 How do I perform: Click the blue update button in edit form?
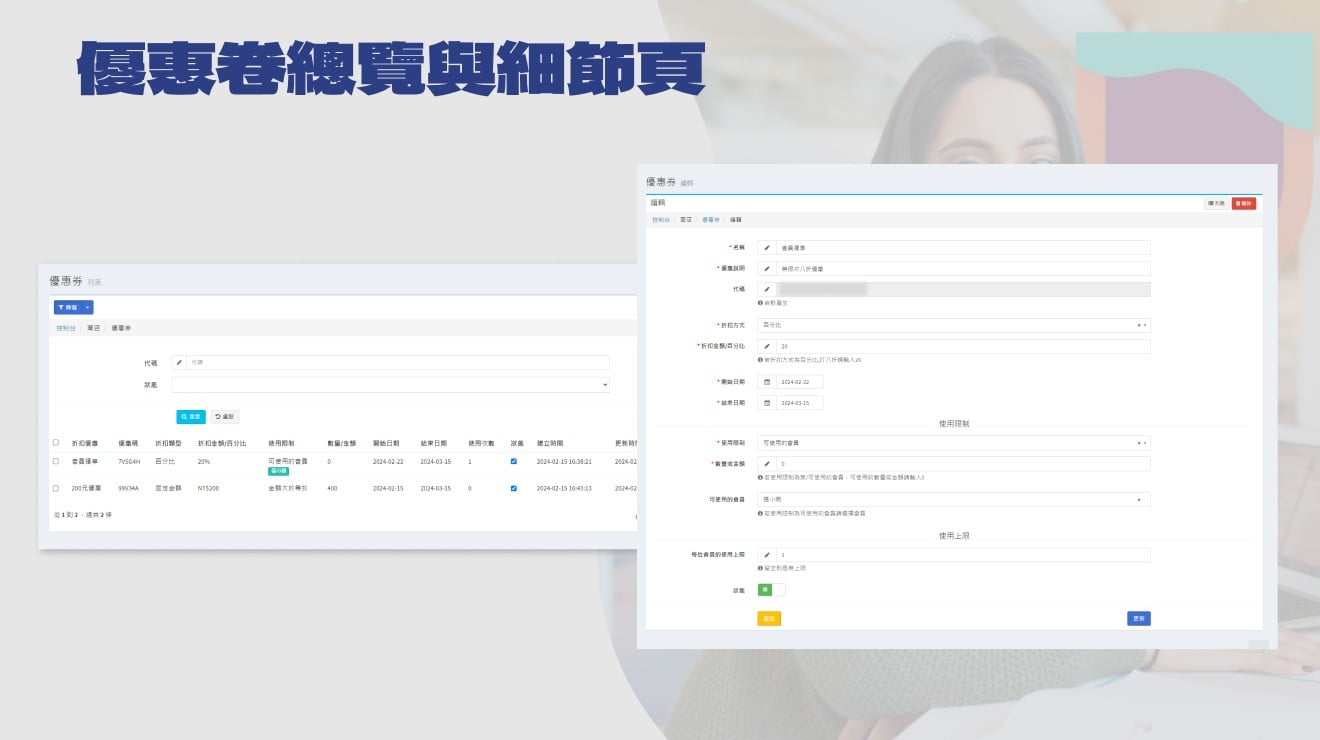pyautogui.click(x=1139, y=619)
